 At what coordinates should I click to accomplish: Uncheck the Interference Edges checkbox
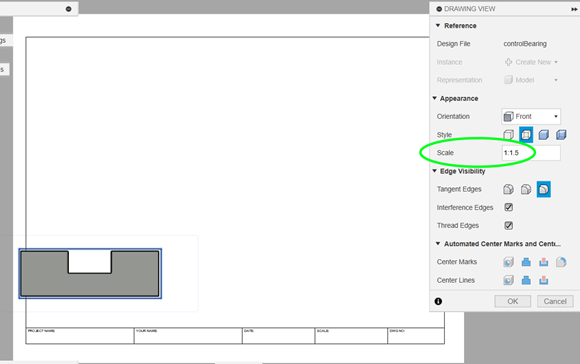click(x=509, y=207)
